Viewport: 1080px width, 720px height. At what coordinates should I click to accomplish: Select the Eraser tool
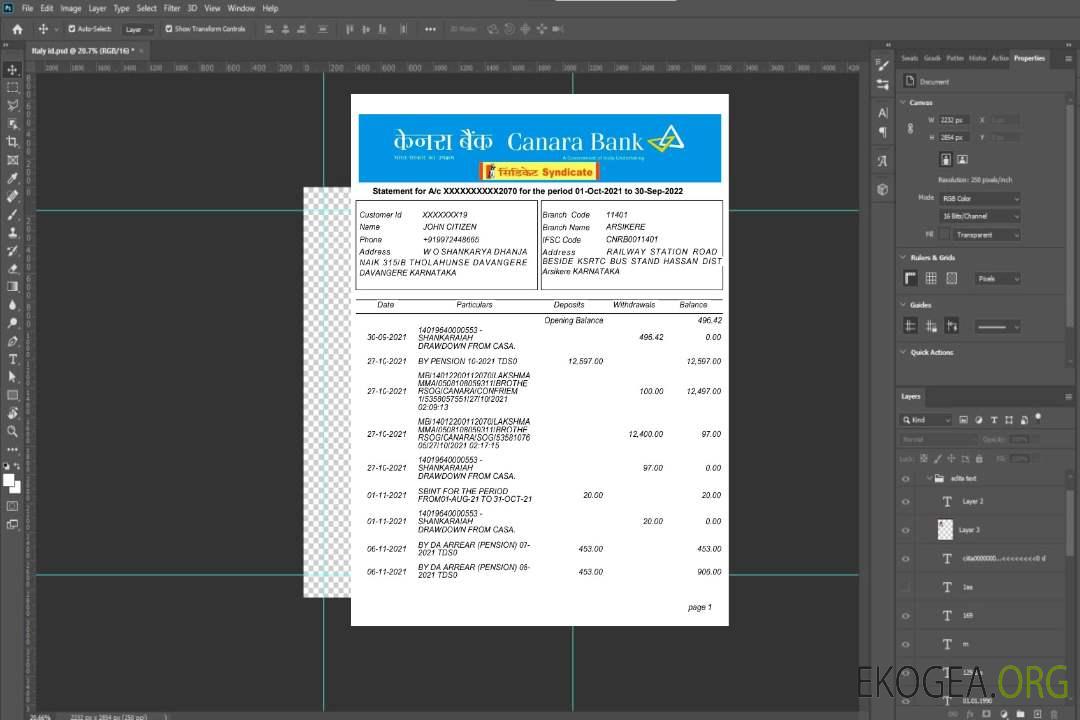click(x=12, y=269)
